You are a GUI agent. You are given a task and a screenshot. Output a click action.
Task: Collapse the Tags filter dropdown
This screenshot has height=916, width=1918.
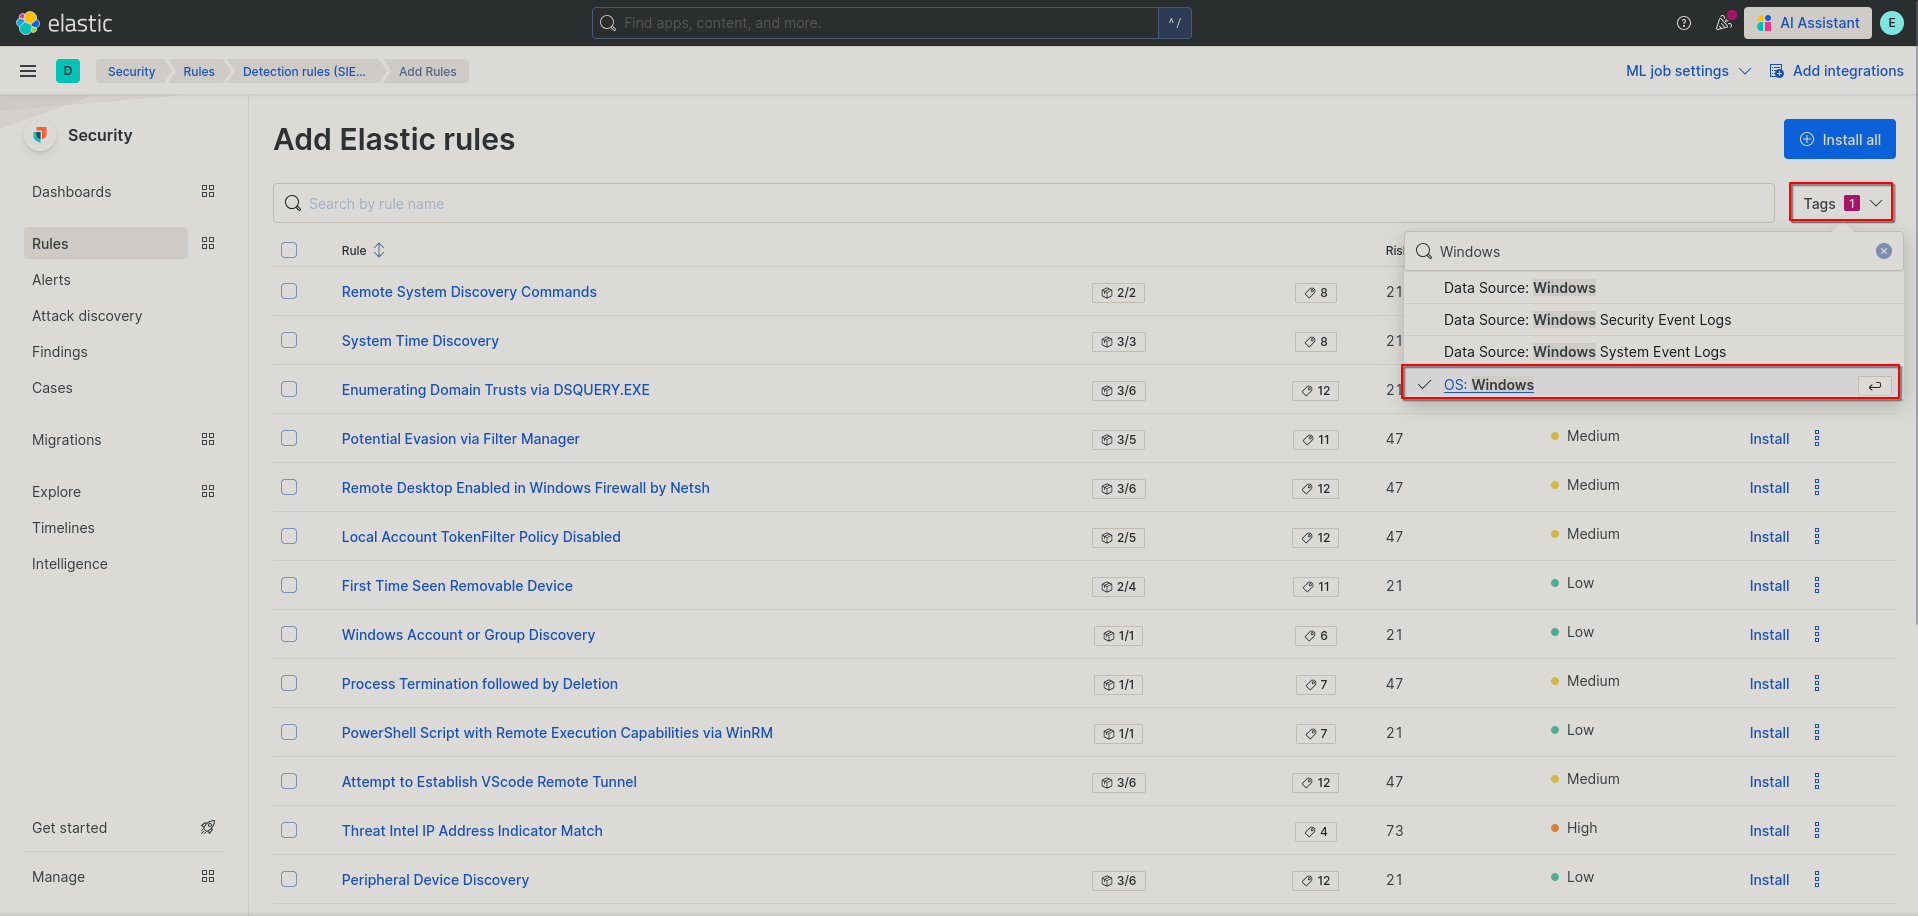1842,203
